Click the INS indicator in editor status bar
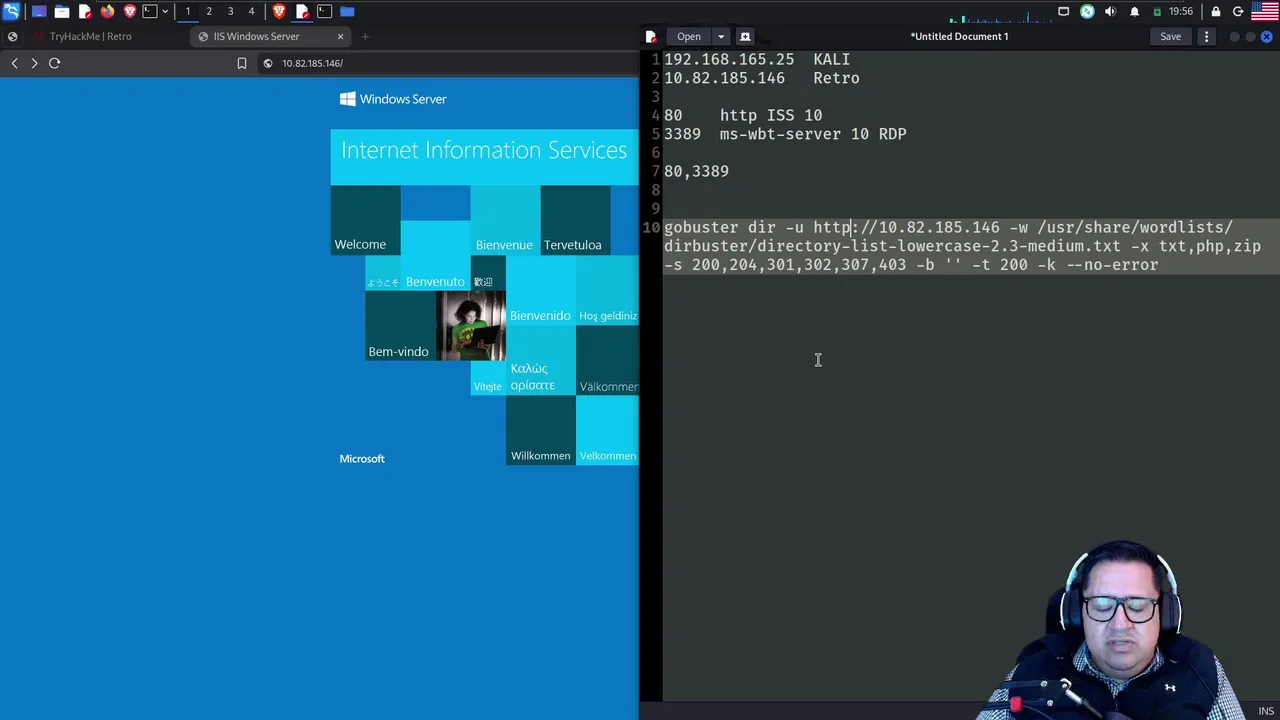1280x720 pixels. pos(1266,711)
